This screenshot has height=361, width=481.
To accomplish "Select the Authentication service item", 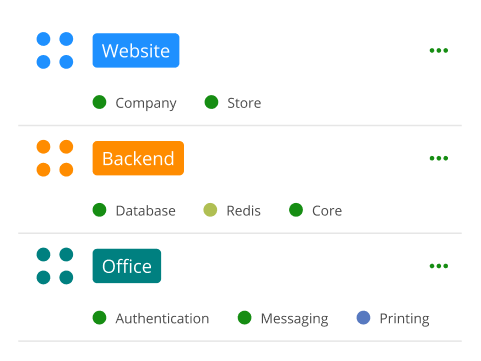I will click(x=151, y=318).
